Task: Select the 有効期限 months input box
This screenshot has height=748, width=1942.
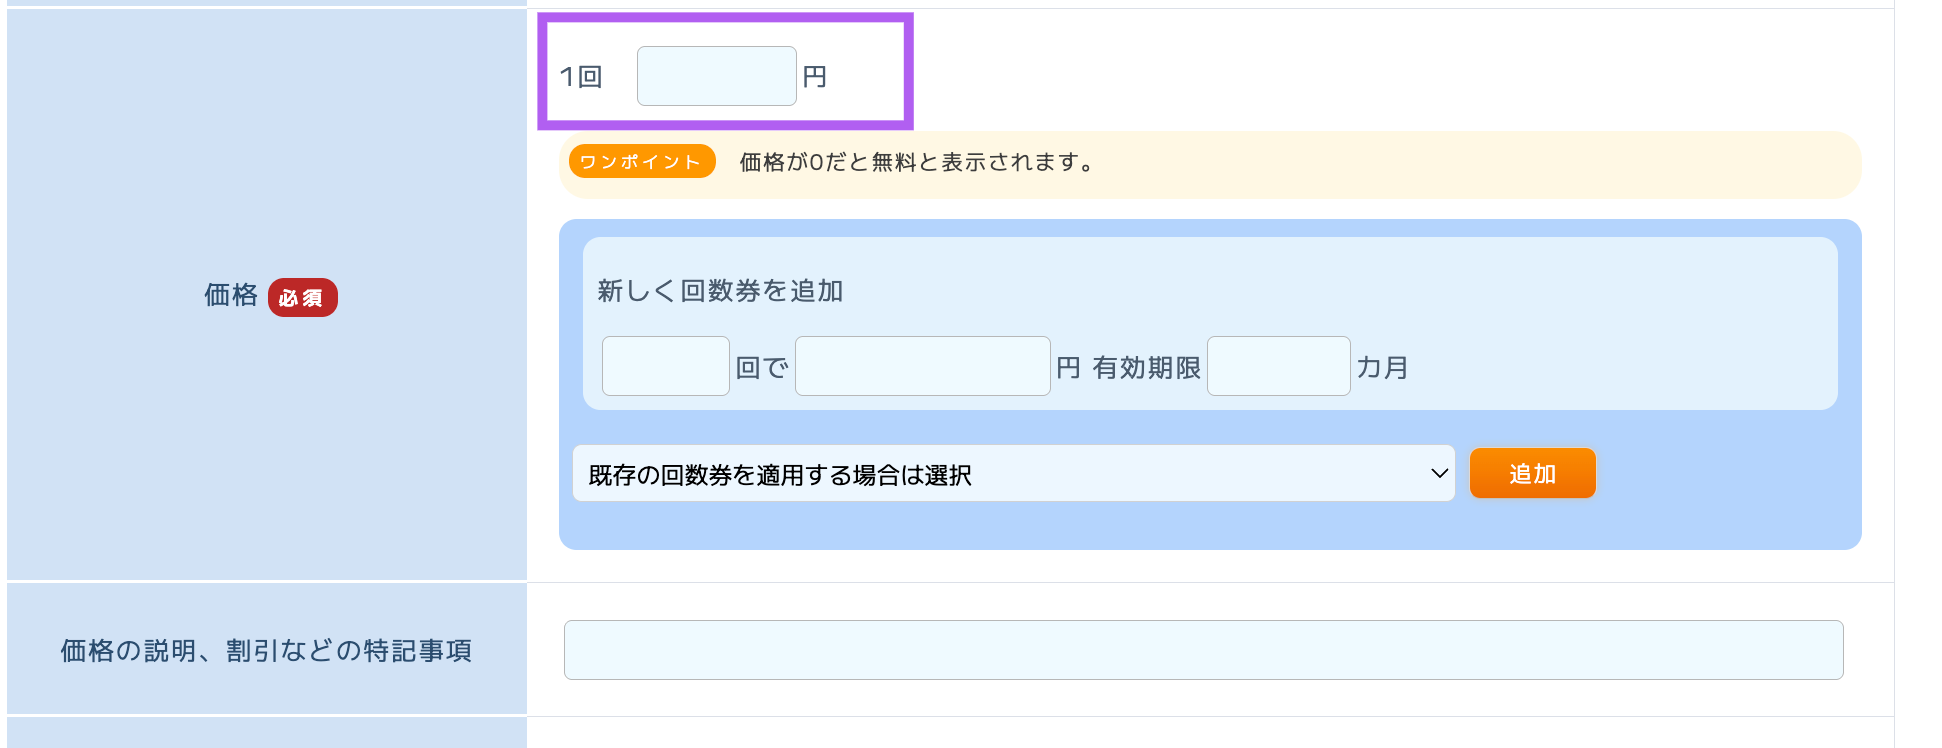Action: (x=1278, y=366)
